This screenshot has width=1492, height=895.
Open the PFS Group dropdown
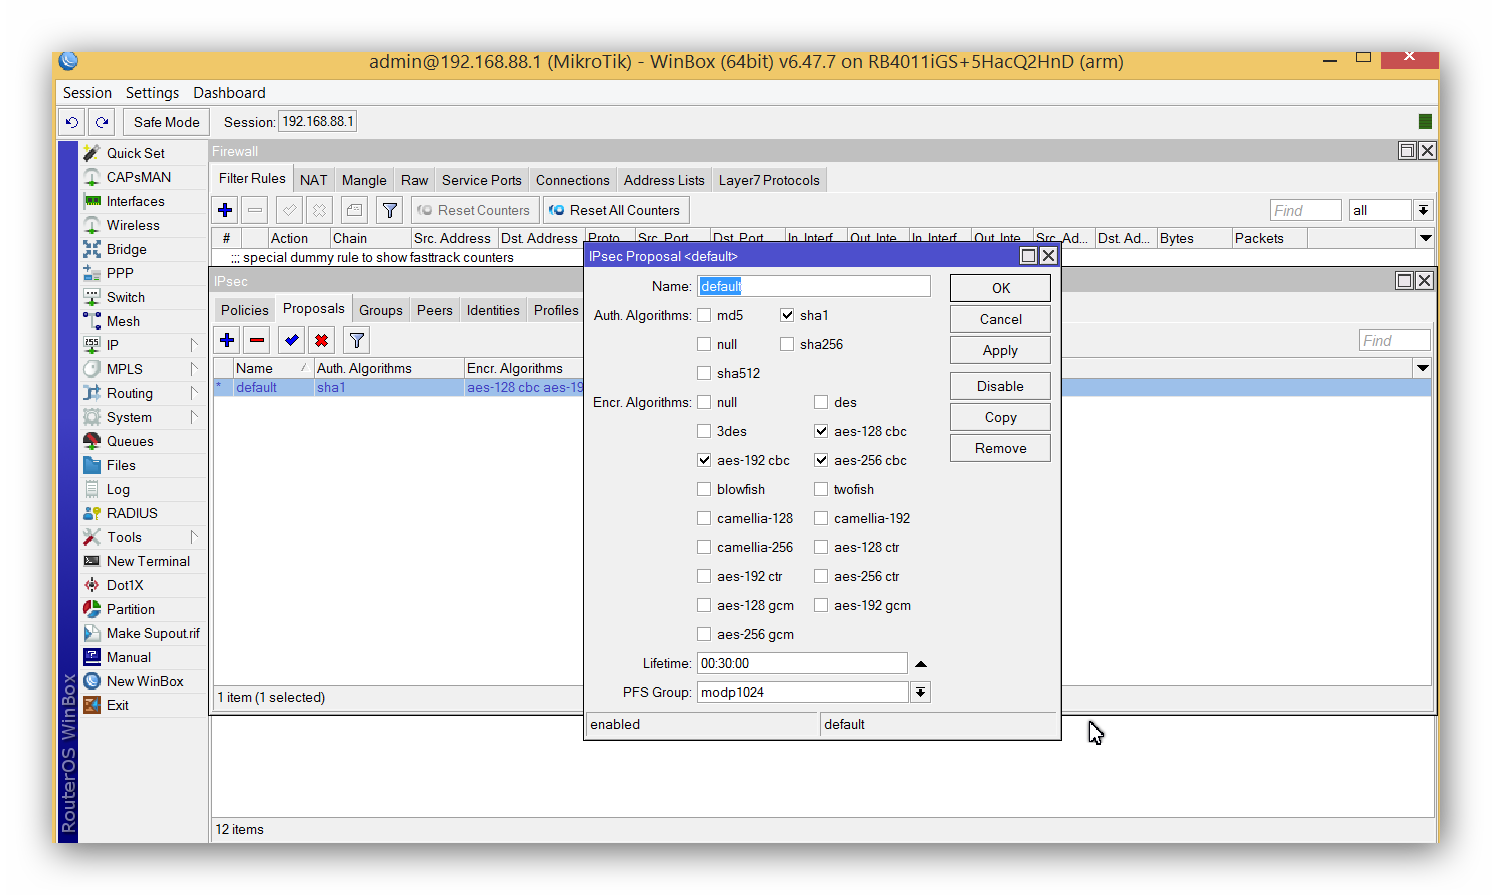pos(920,692)
